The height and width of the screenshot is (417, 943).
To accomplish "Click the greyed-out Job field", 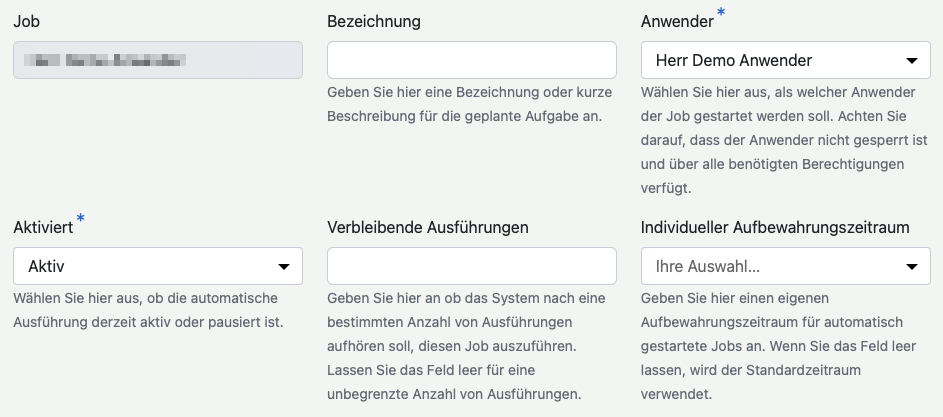I will tap(157, 60).
